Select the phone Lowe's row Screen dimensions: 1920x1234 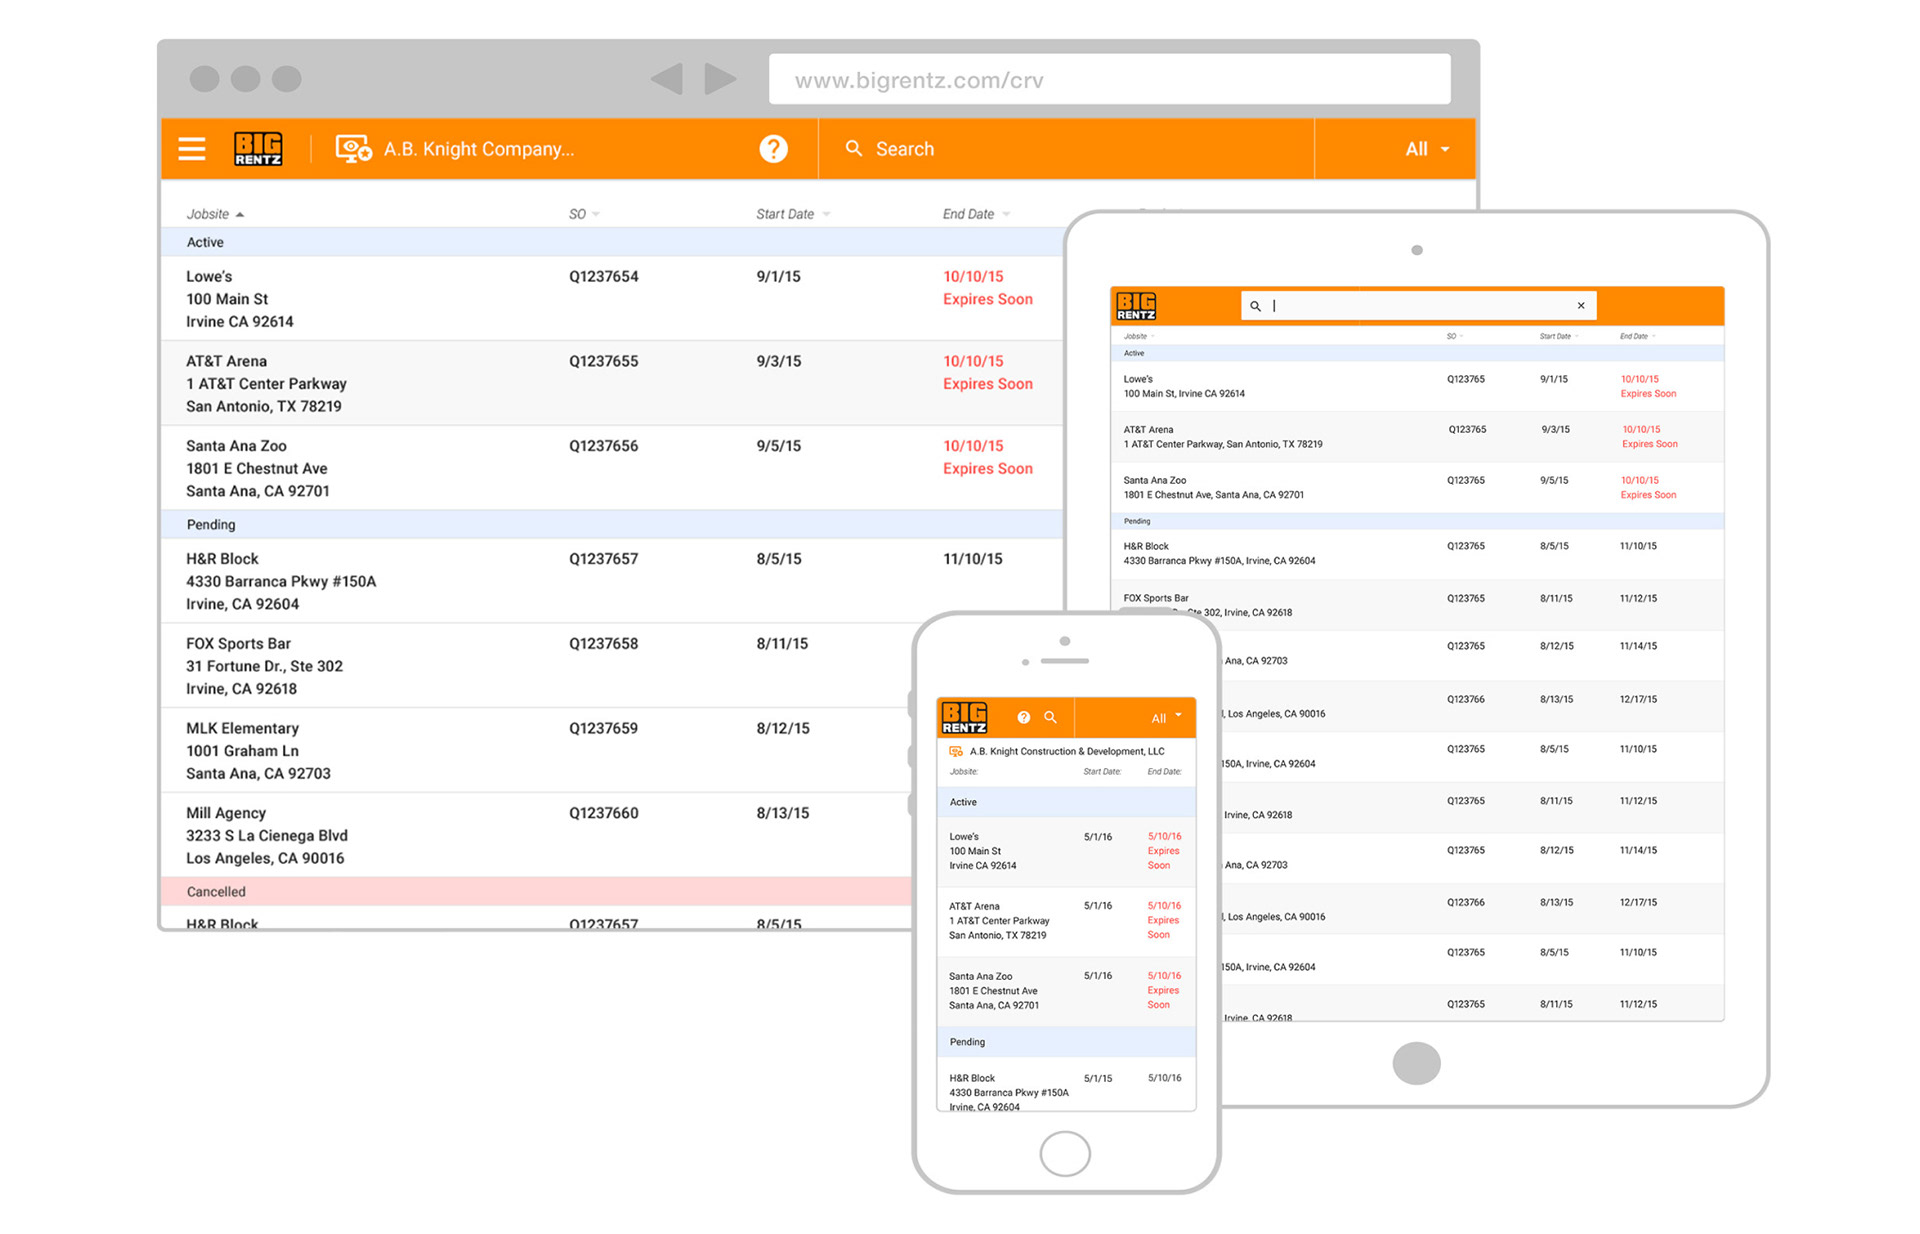click(1066, 851)
